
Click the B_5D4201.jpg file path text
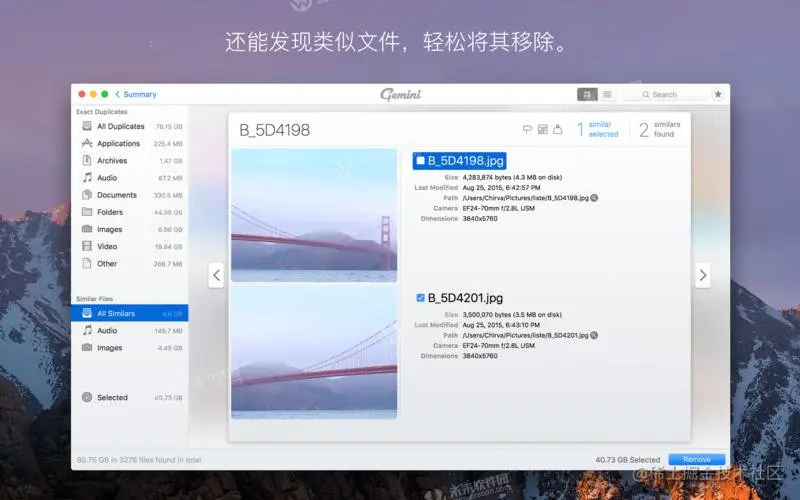click(x=525, y=335)
